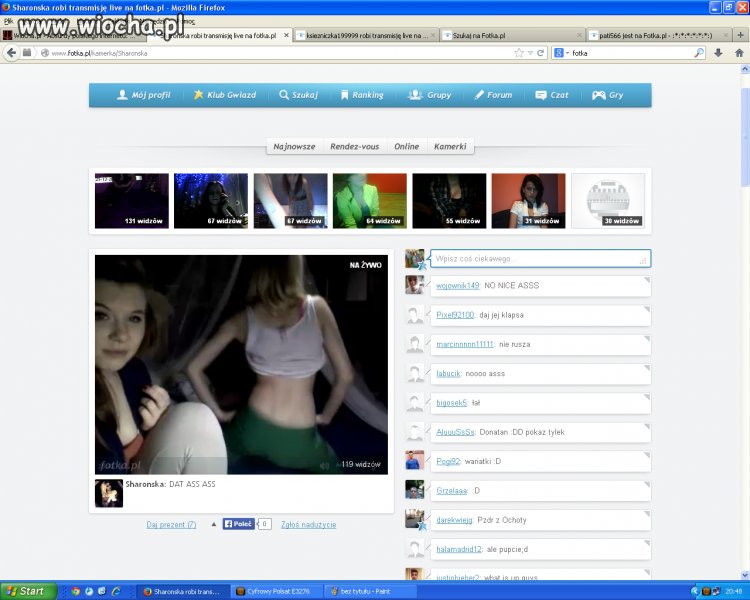Open Grupy in the navigation bar
The width and height of the screenshot is (750, 600).
[x=429, y=95]
